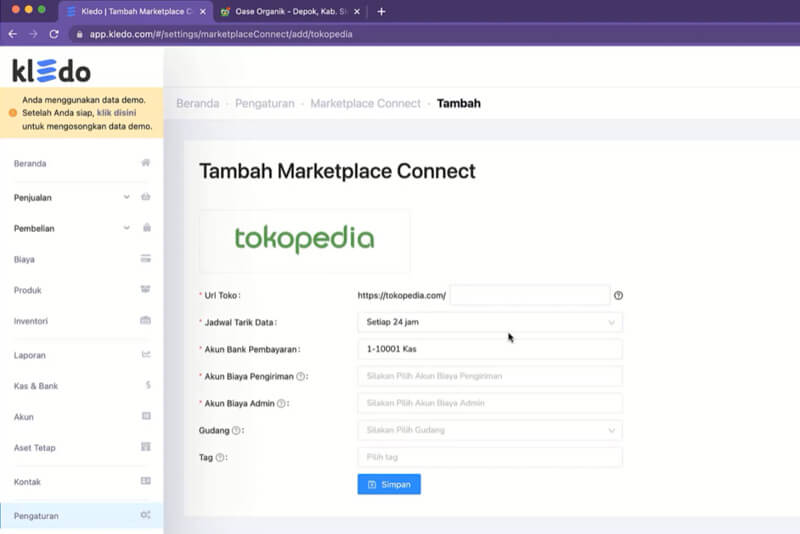Click the Penjualan basket icon
The width and height of the screenshot is (800, 534).
pyautogui.click(x=145, y=197)
